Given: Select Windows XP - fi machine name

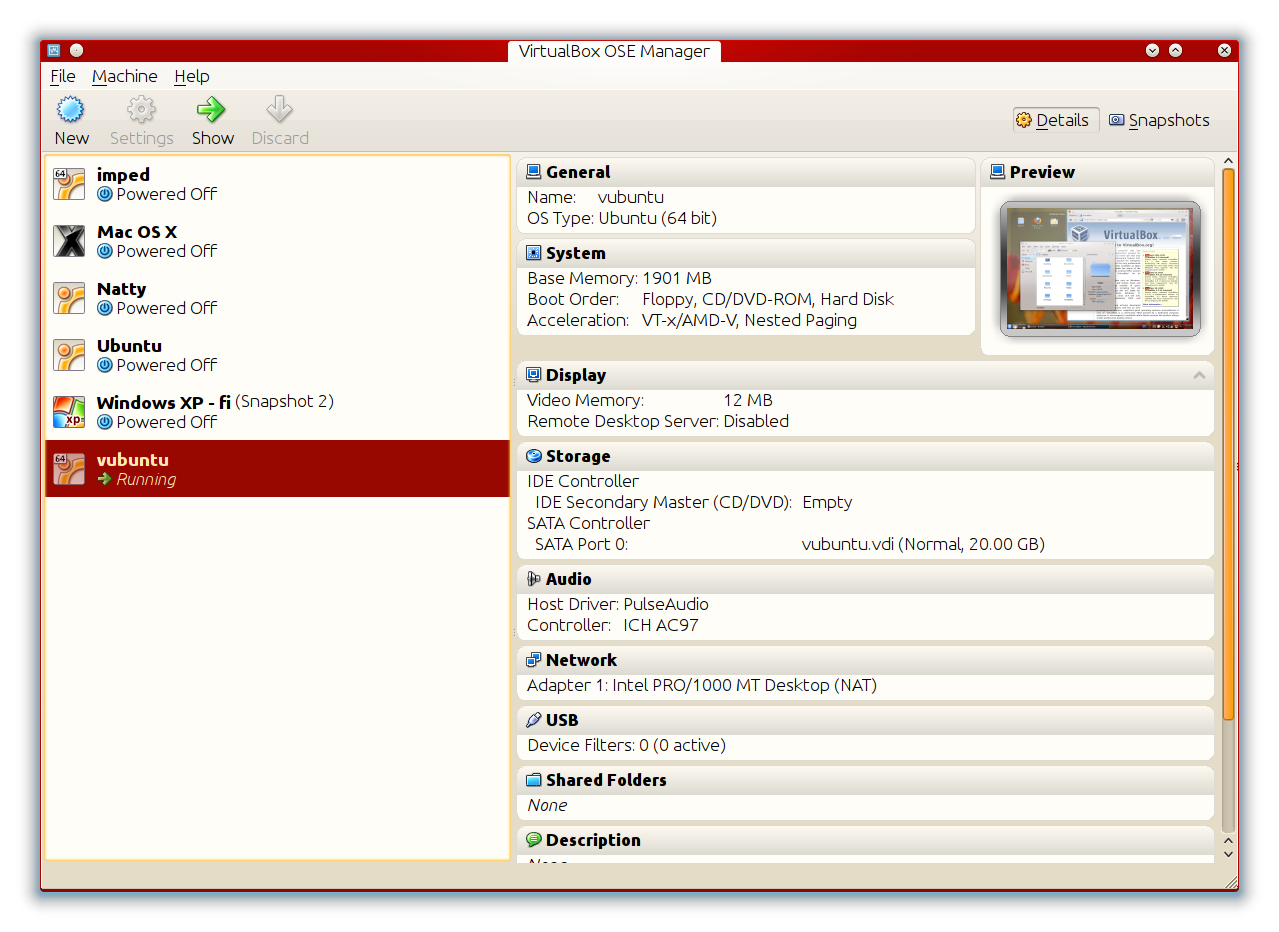Looking at the screenshot, I should tap(164, 403).
